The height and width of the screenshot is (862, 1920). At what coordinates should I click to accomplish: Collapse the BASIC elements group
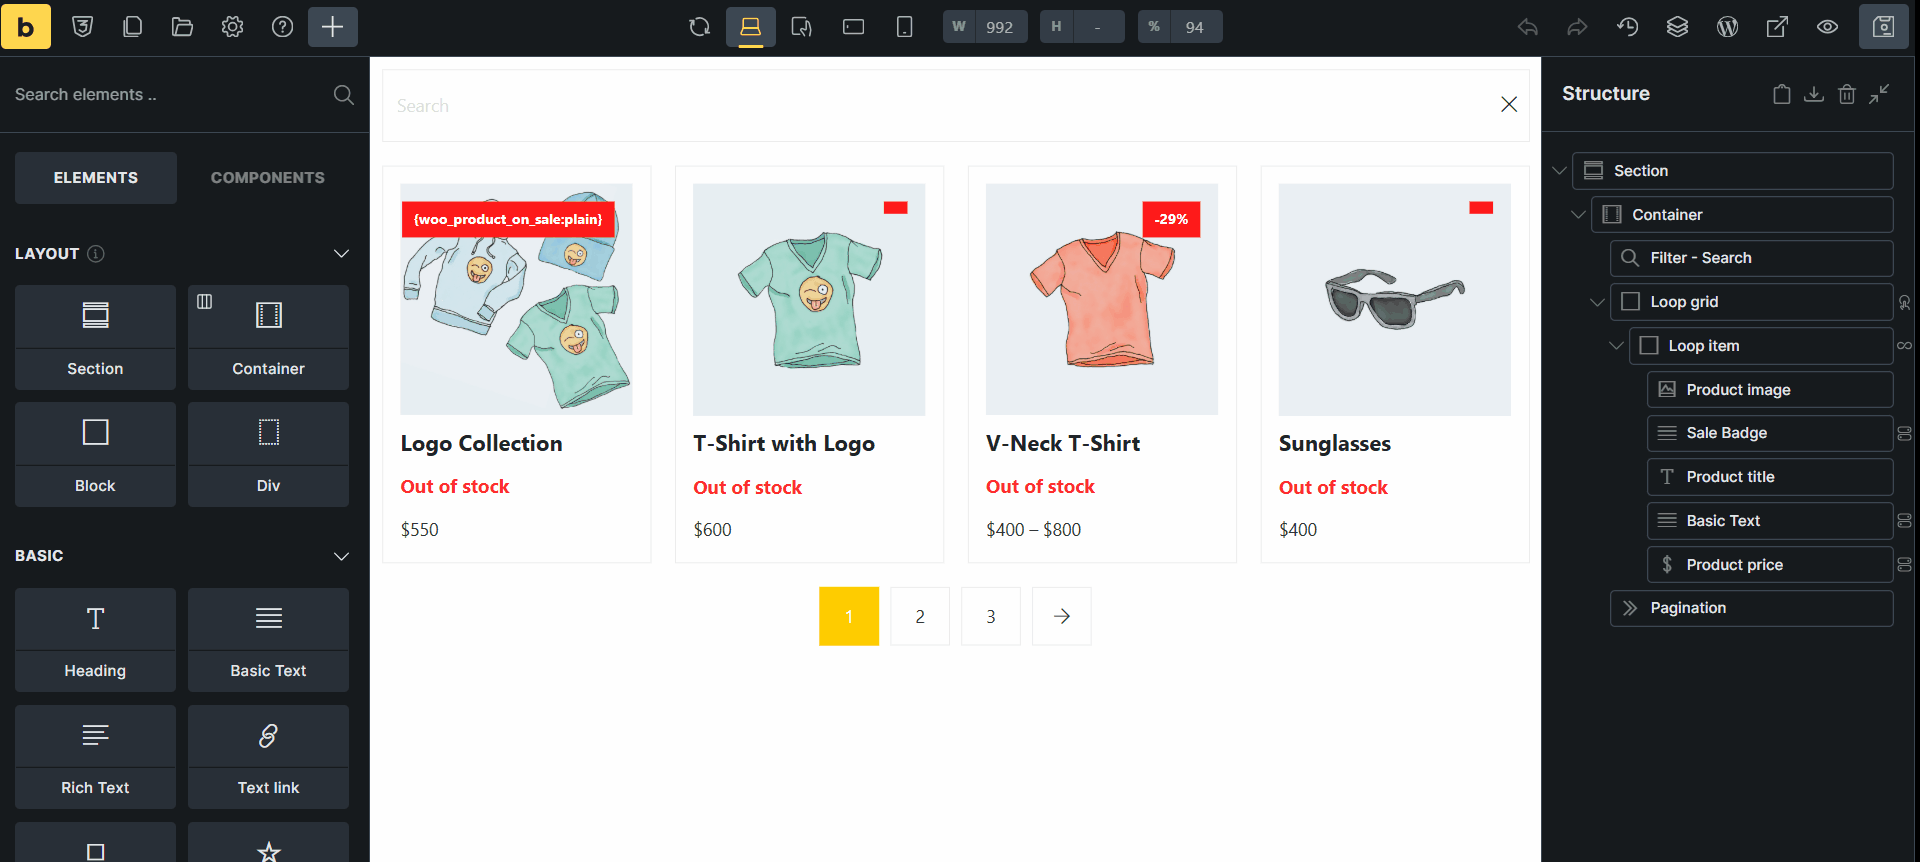[x=341, y=556]
